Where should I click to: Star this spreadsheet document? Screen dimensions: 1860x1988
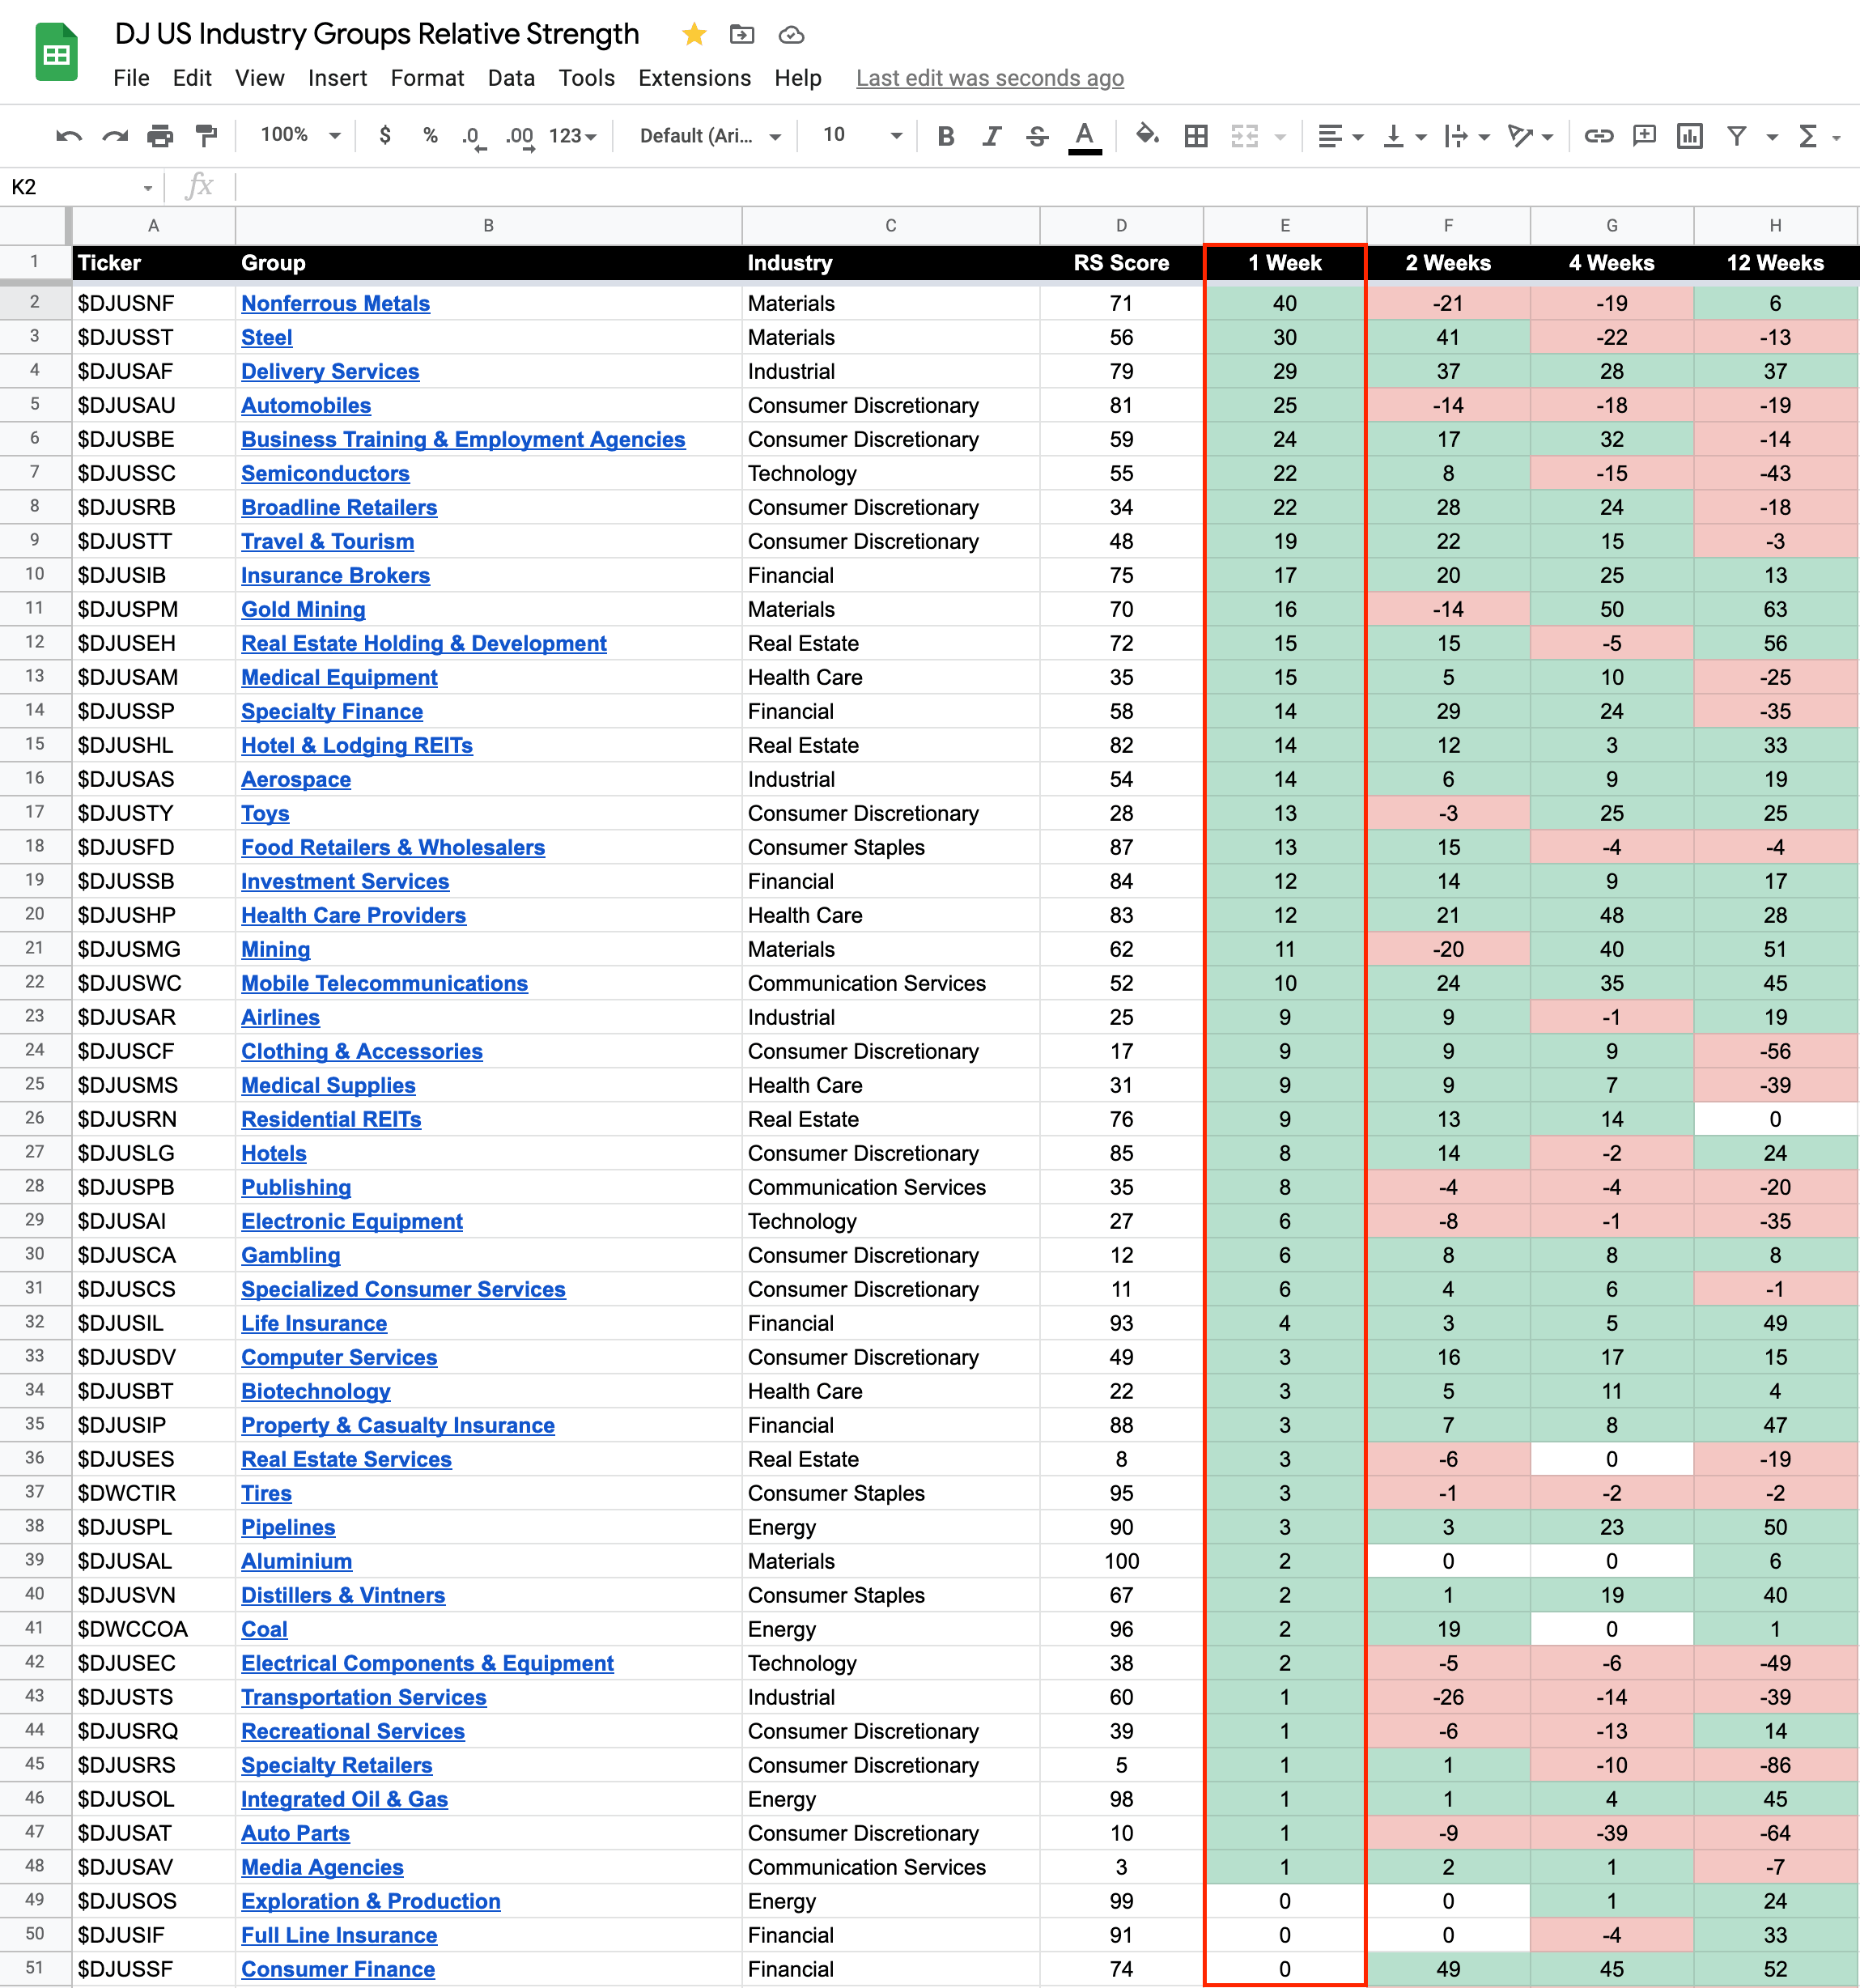(x=694, y=35)
